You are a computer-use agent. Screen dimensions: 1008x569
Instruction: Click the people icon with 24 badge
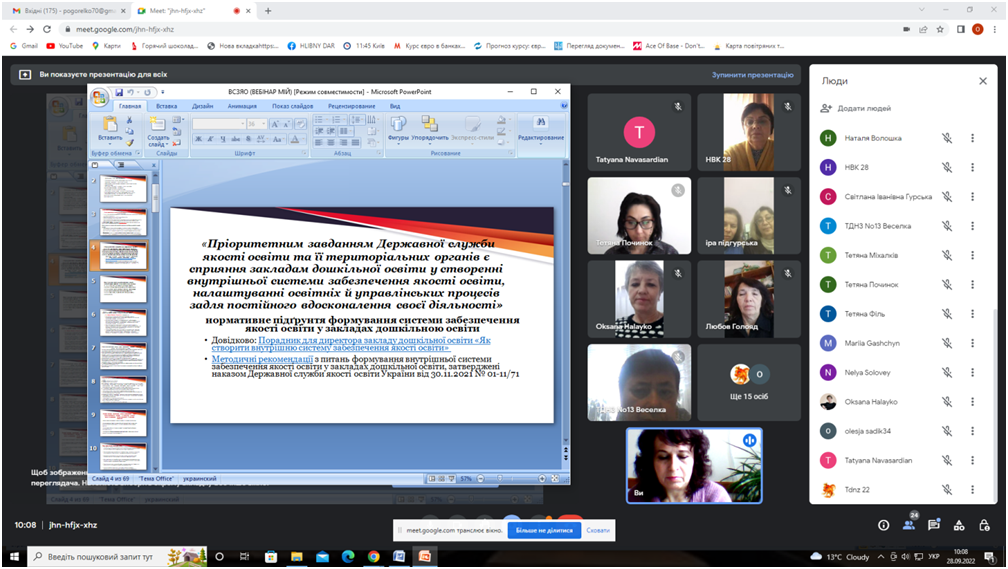point(909,524)
